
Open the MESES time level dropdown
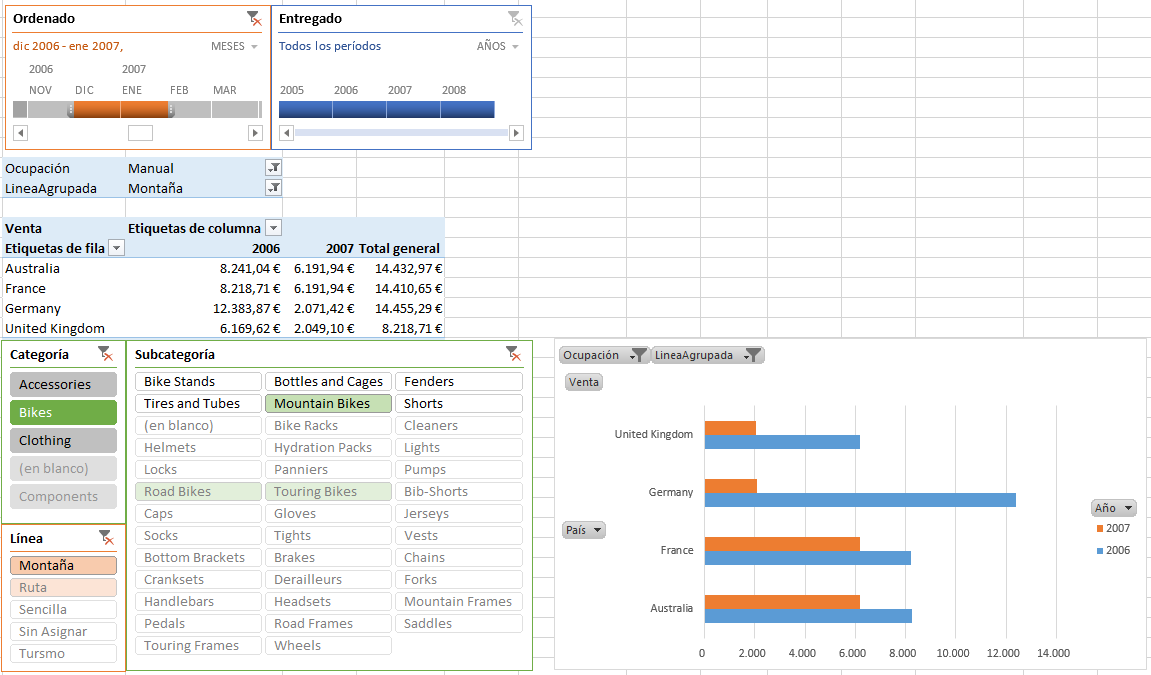pyautogui.click(x=235, y=47)
